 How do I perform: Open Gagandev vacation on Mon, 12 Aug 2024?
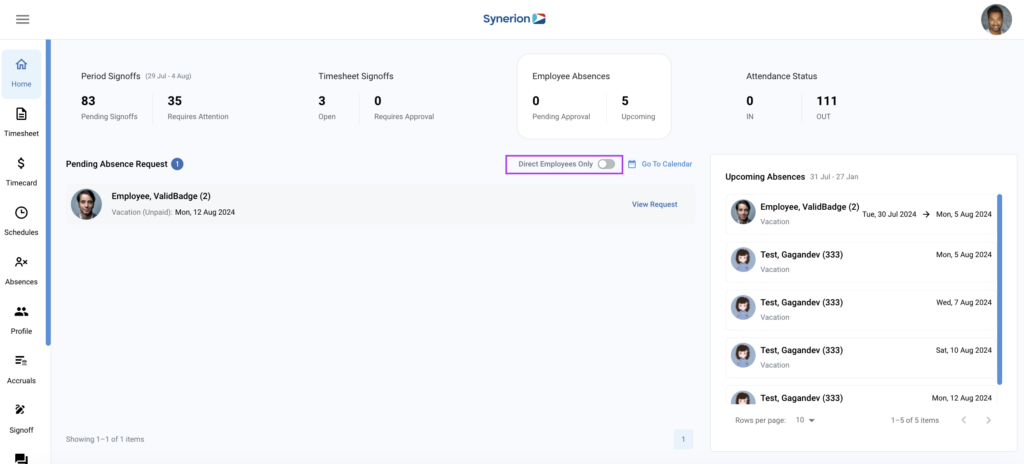coord(861,395)
